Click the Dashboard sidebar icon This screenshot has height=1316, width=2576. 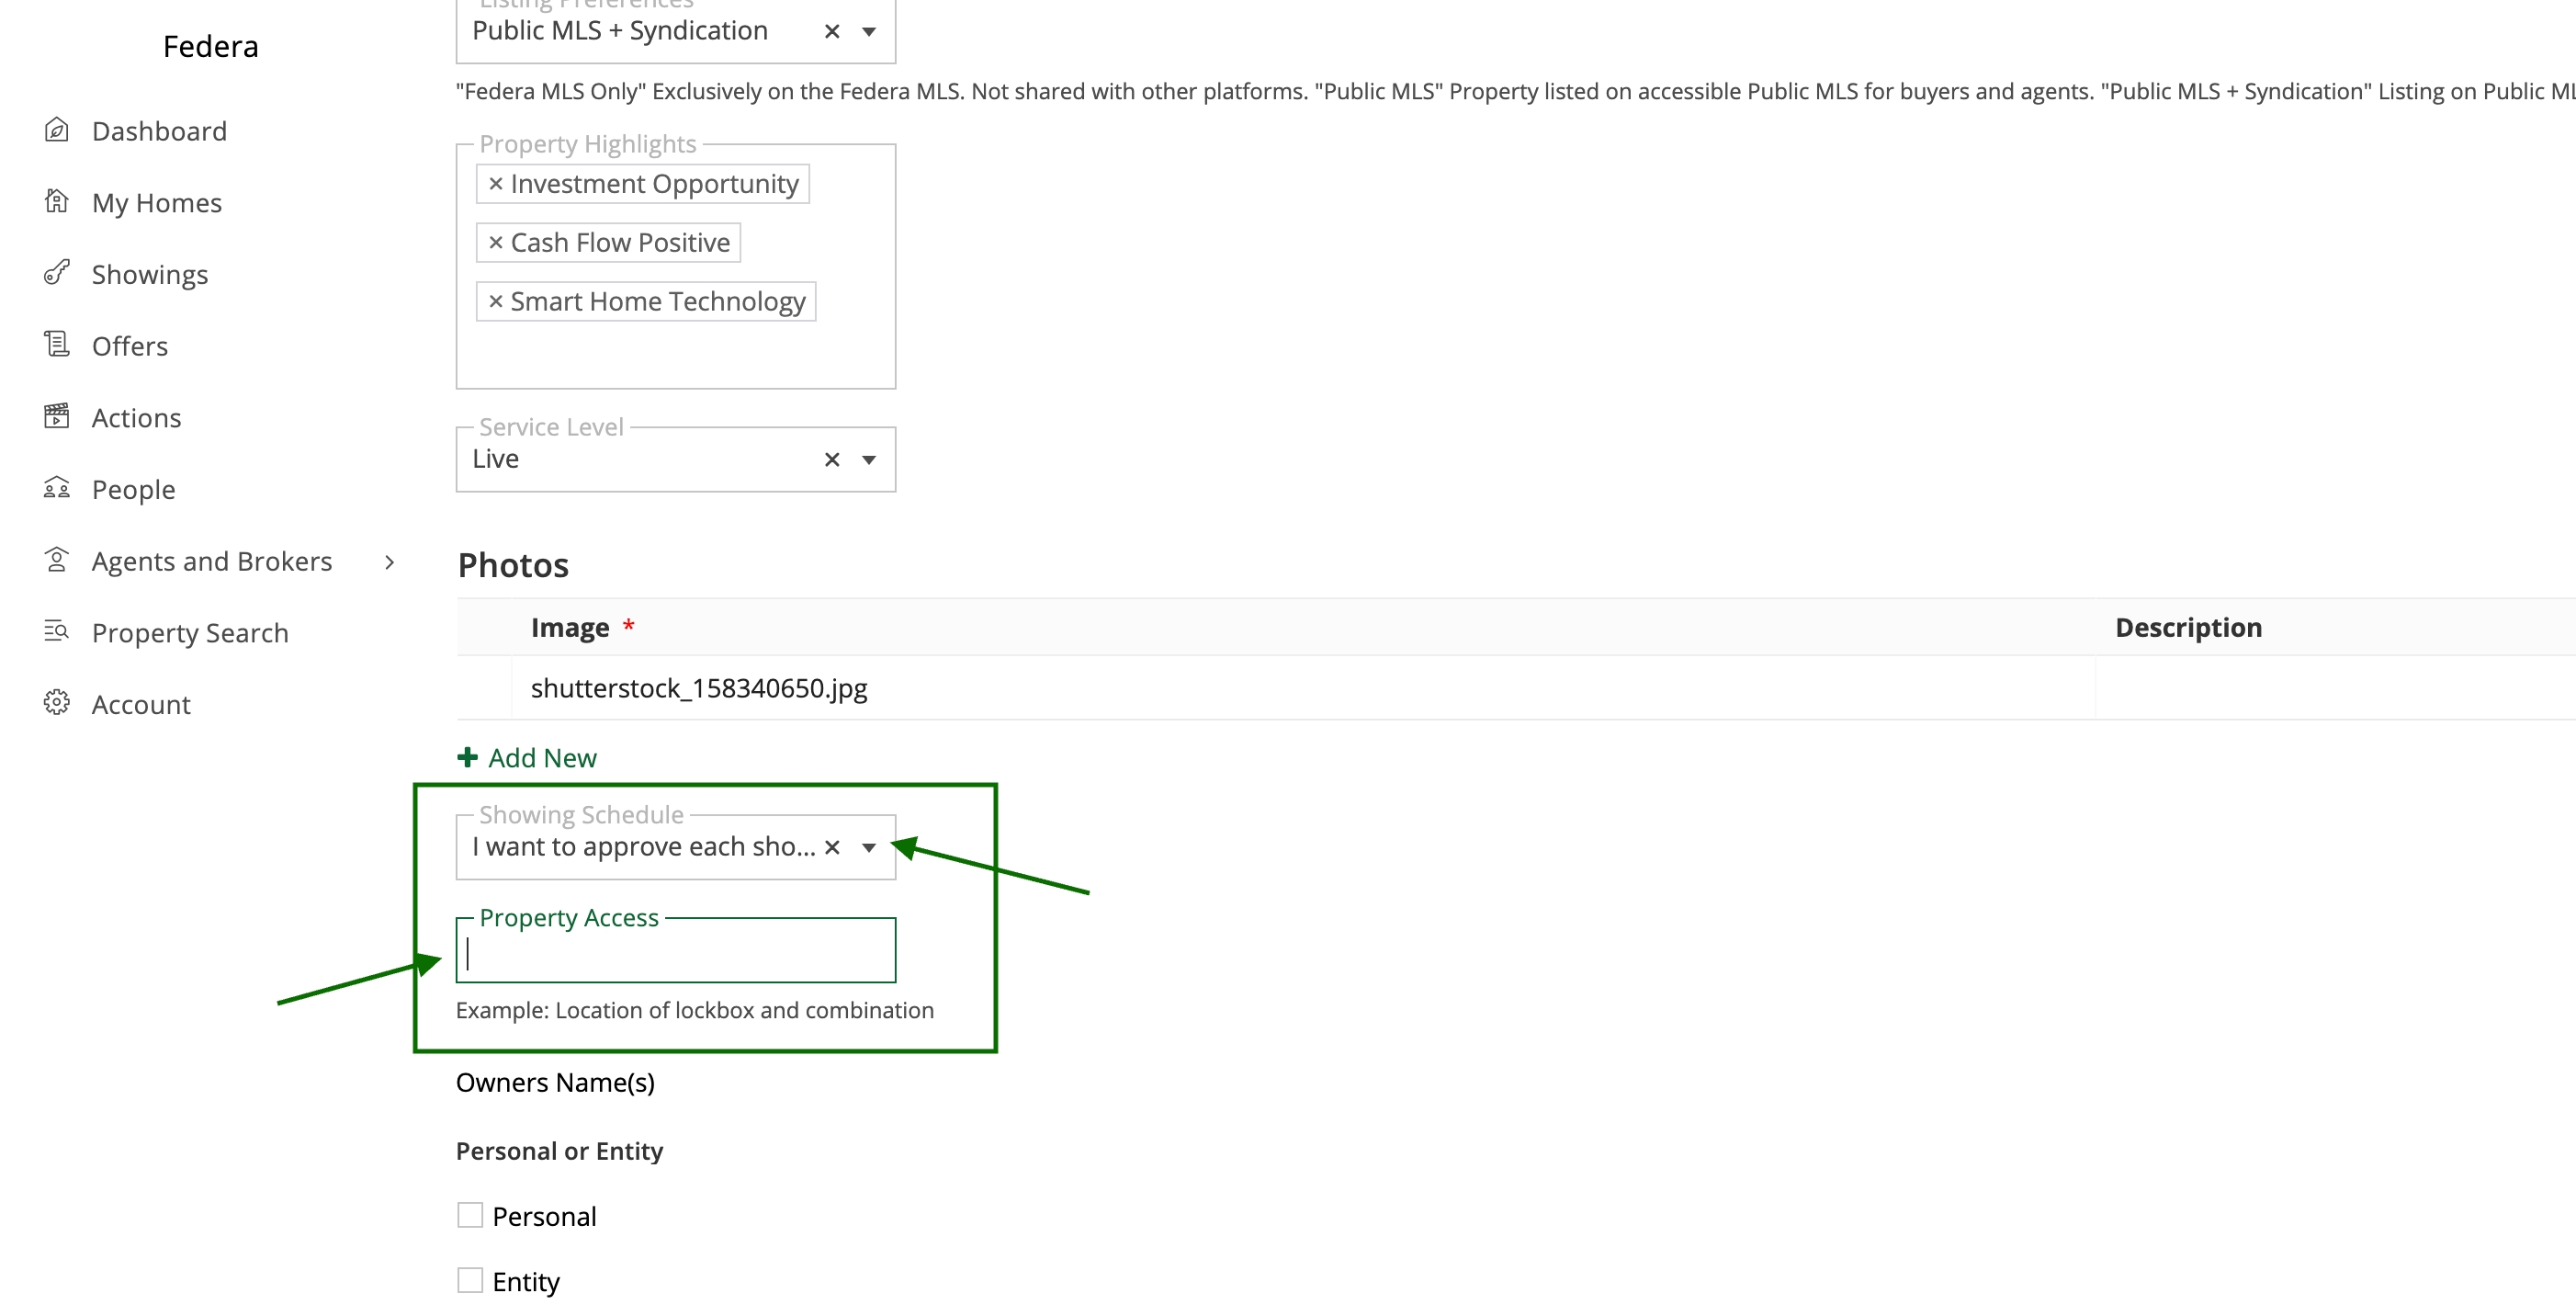57,130
